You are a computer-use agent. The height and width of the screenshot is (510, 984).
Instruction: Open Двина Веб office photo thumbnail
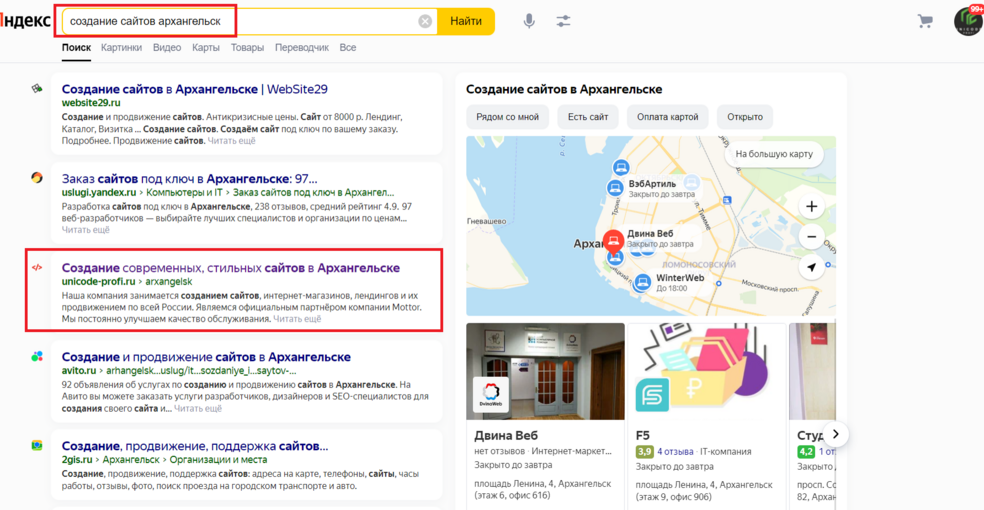[545, 371]
